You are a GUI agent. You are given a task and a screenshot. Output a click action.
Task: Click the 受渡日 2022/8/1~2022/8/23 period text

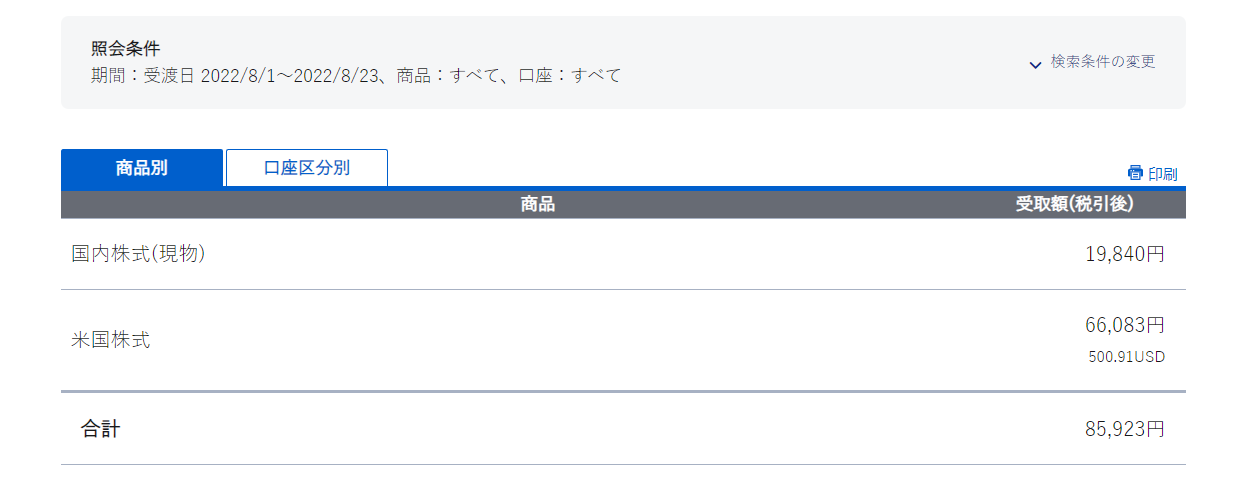pyautogui.click(x=264, y=75)
